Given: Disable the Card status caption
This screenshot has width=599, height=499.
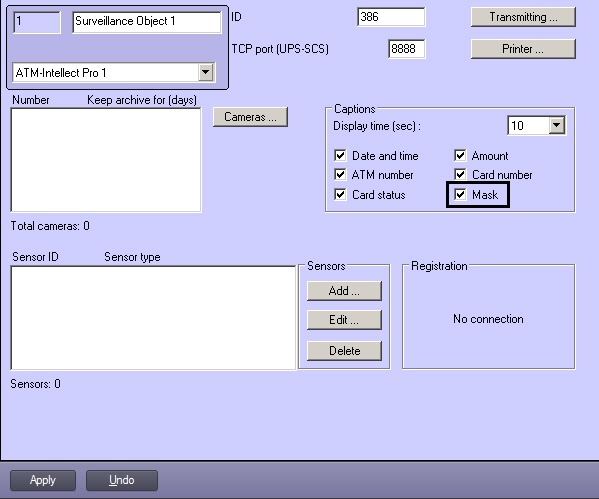Looking at the screenshot, I should tap(340, 194).
